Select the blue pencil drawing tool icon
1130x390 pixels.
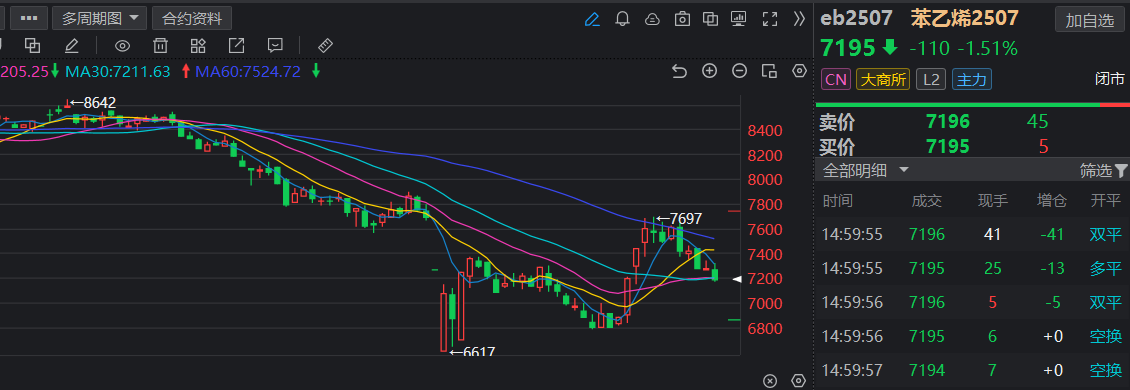tap(592, 19)
